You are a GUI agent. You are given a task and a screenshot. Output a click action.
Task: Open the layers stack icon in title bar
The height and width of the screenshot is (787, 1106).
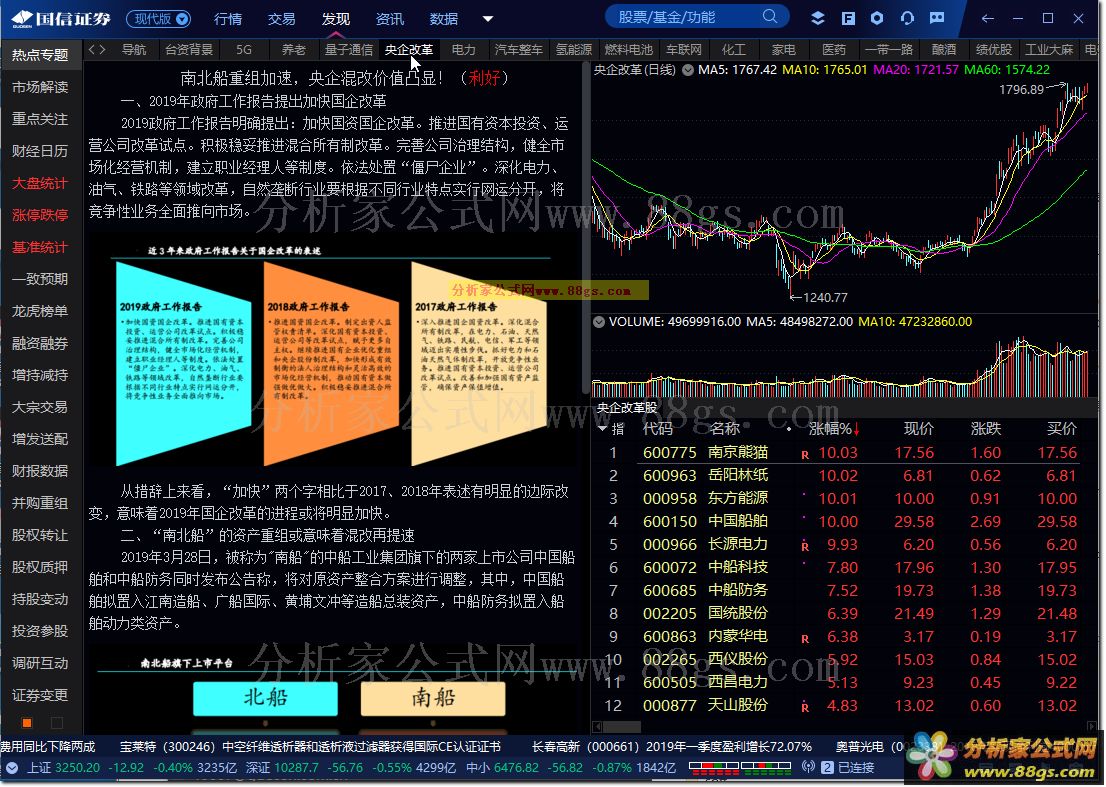(x=818, y=18)
